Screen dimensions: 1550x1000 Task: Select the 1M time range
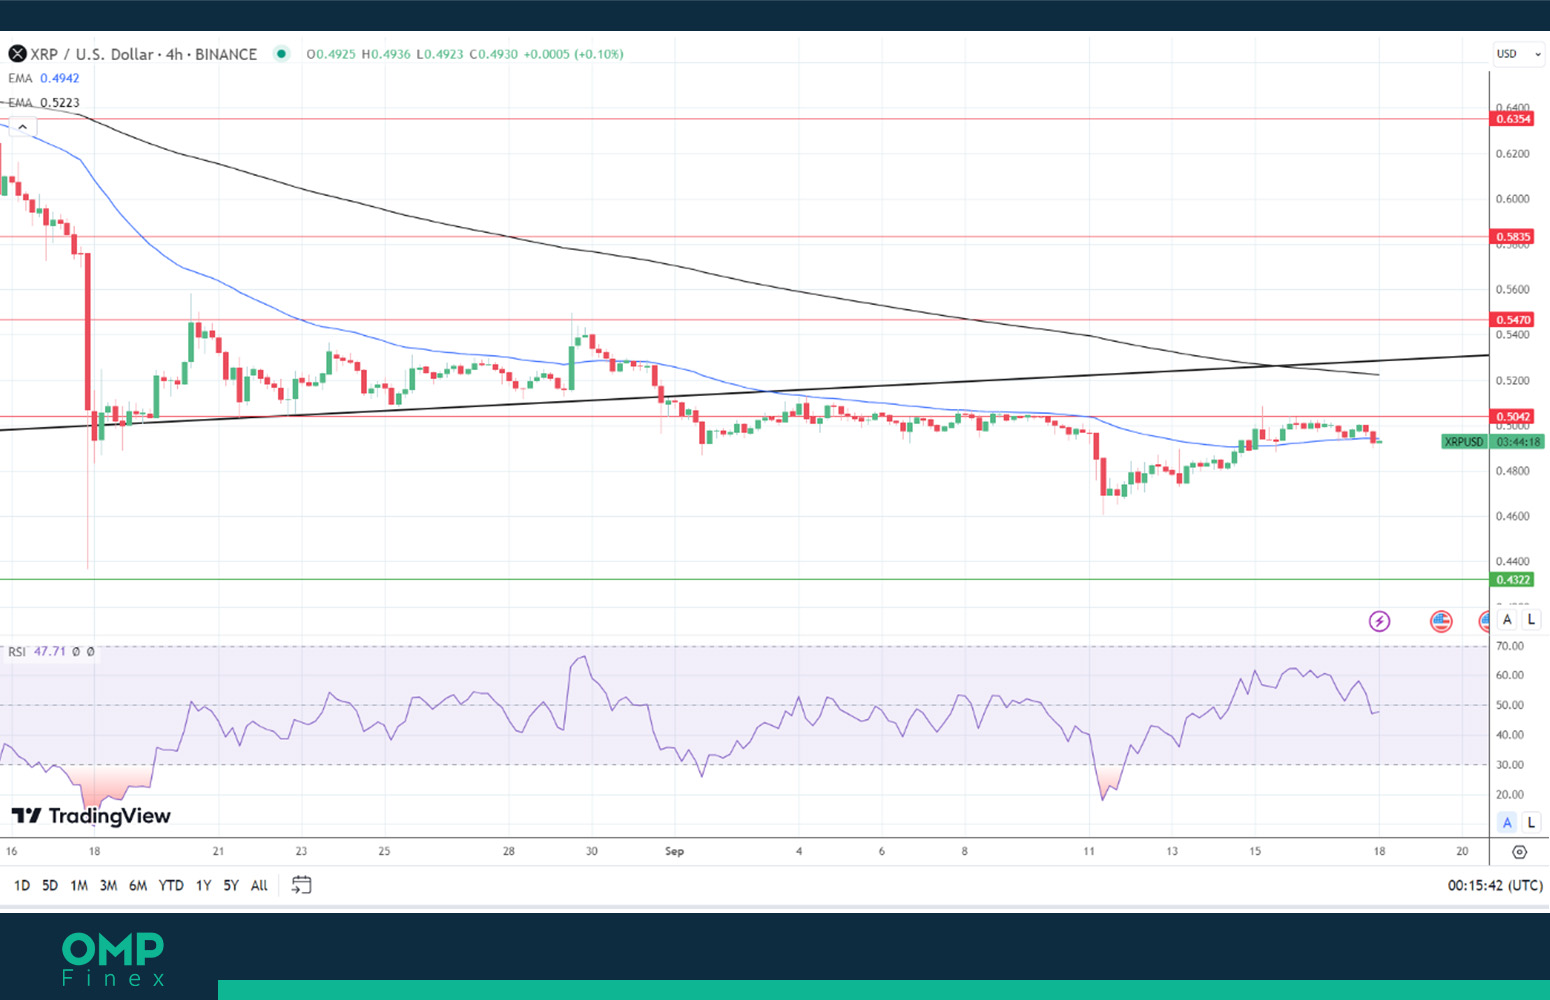point(79,886)
